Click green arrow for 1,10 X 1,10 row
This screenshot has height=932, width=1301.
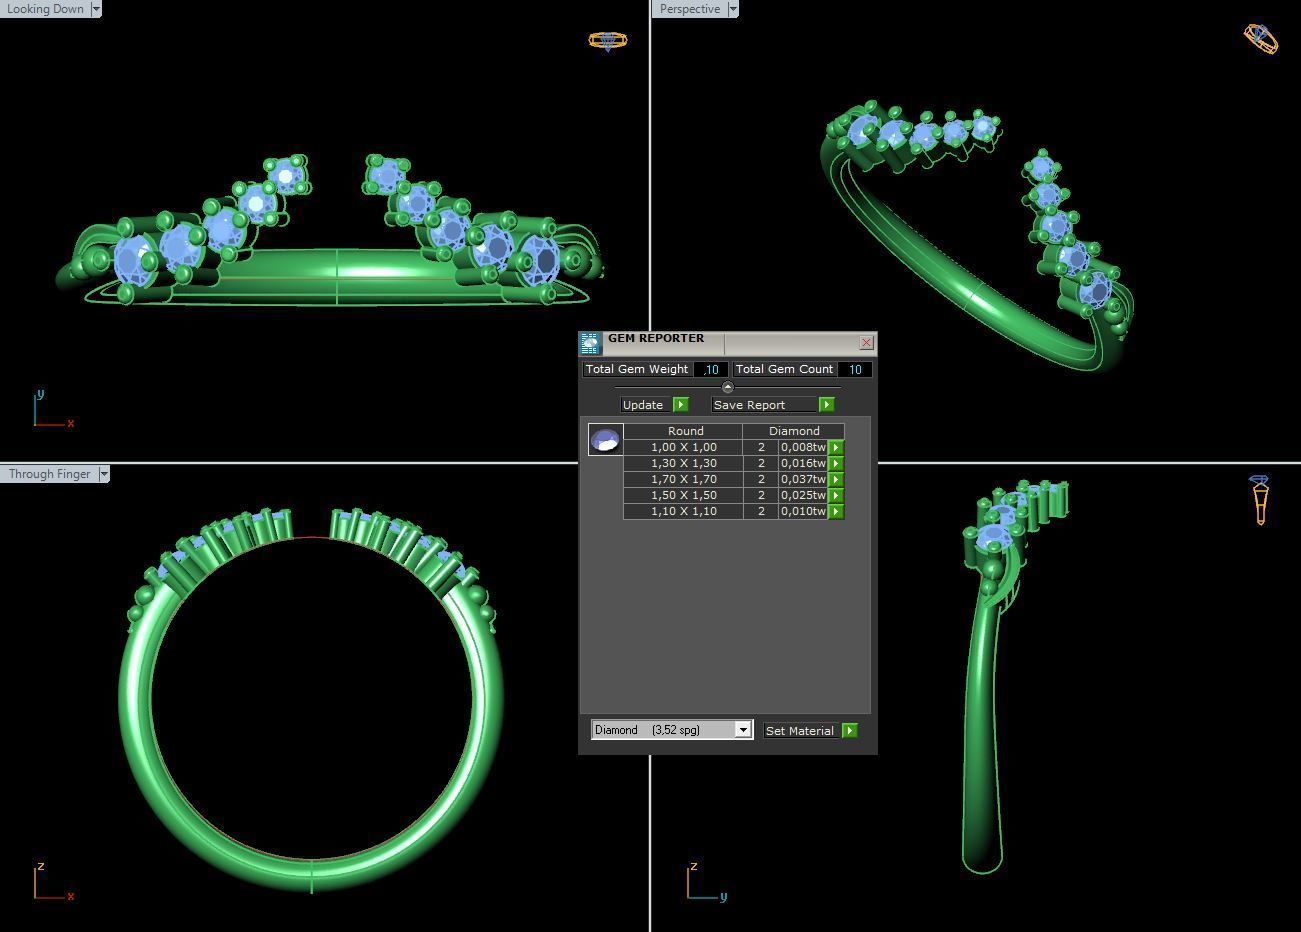[x=836, y=512]
